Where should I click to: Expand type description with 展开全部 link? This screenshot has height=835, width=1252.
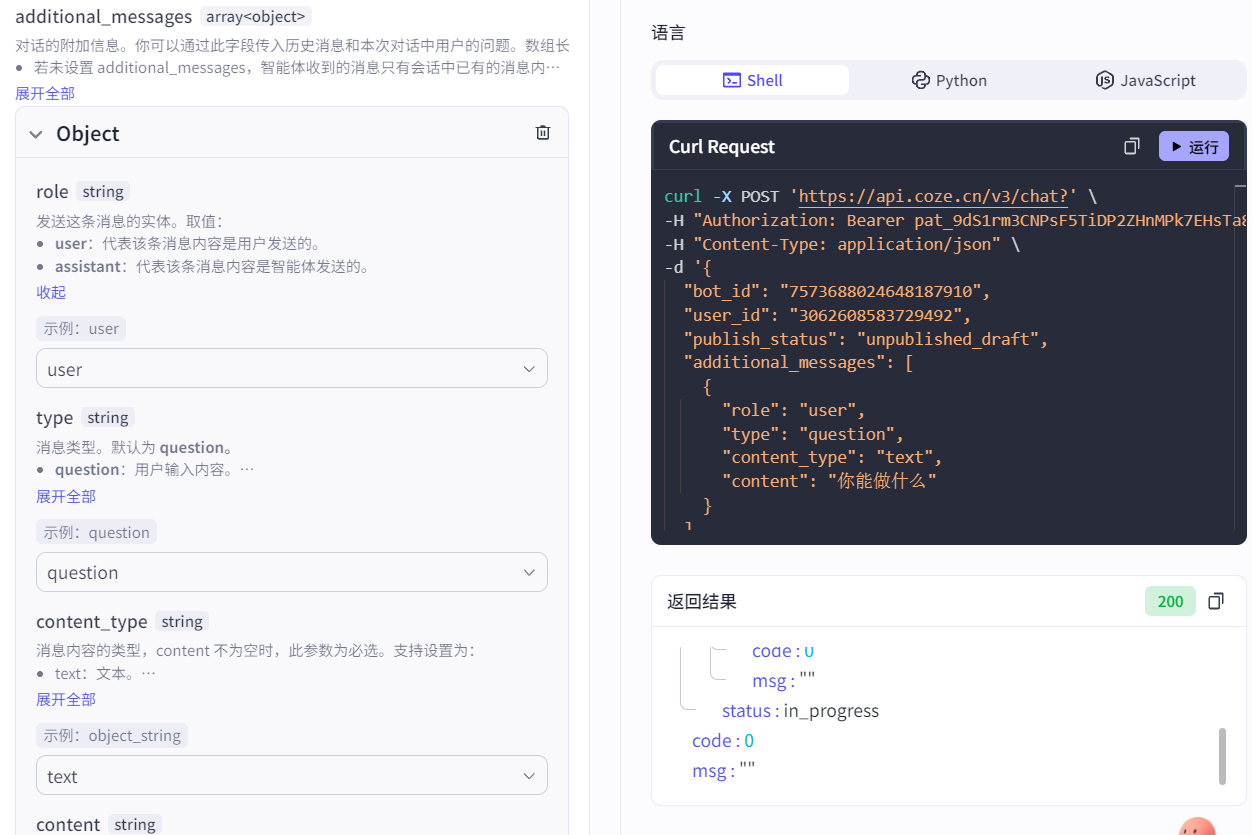pyautogui.click(x=66, y=496)
